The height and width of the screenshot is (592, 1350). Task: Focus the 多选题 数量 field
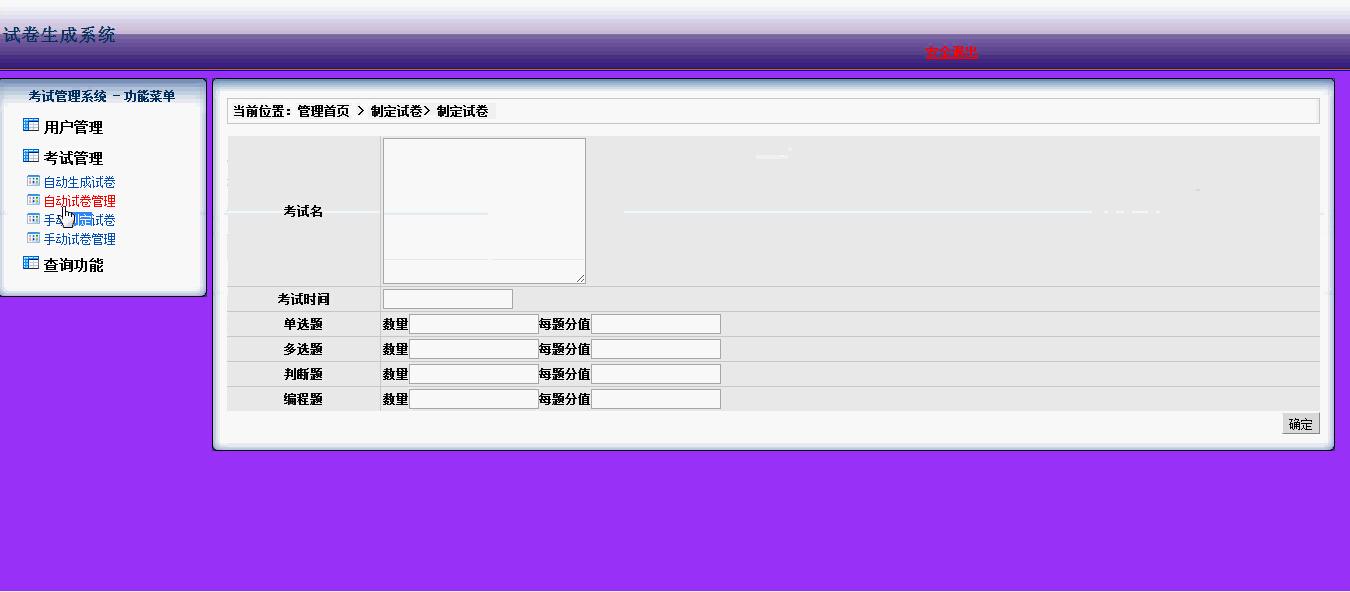[x=474, y=349]
